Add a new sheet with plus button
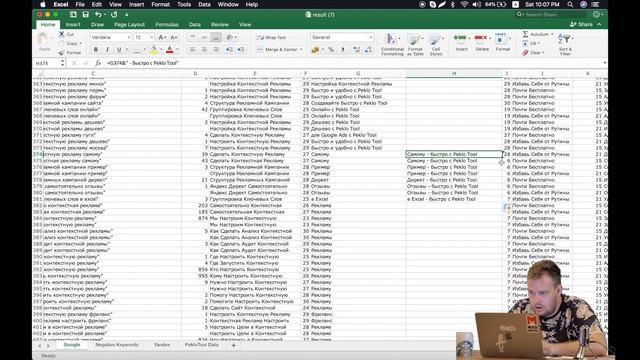The height and width of the screenshot is (360, 640). tap(233, 345)
